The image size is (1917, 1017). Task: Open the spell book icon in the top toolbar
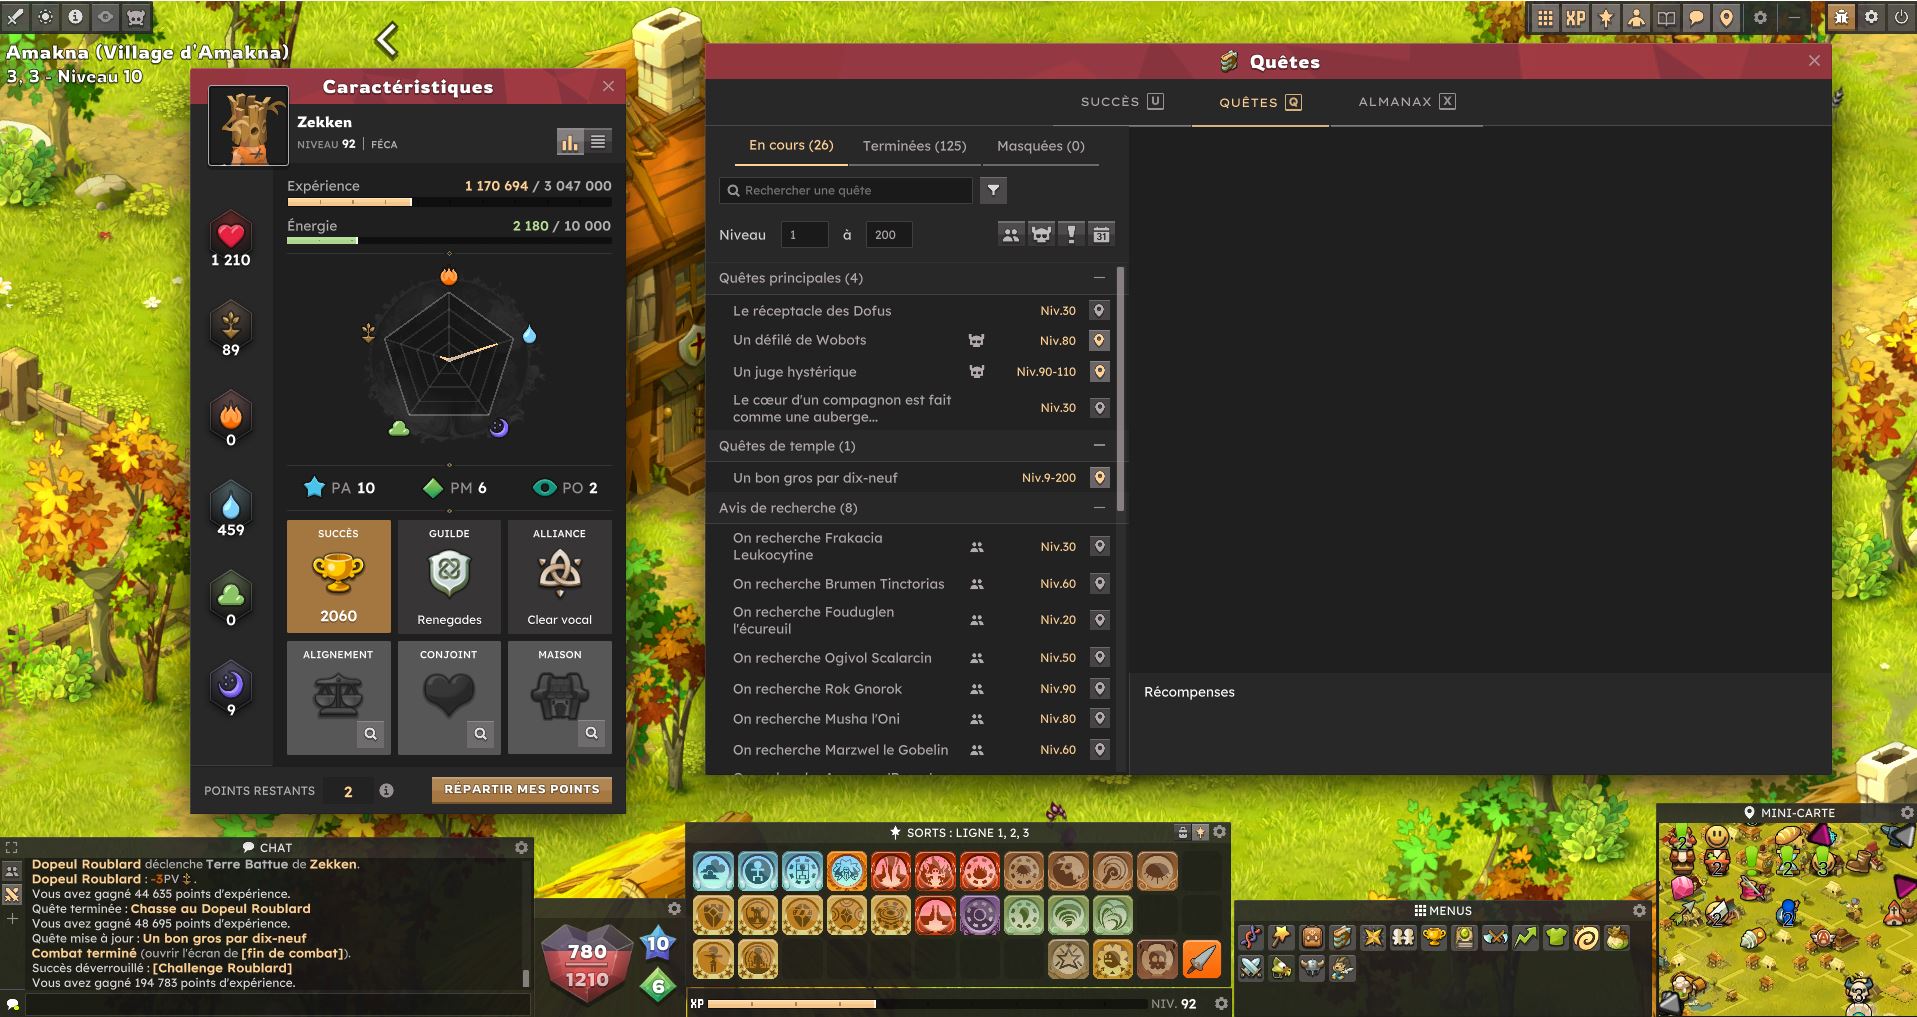(1664, 17)
